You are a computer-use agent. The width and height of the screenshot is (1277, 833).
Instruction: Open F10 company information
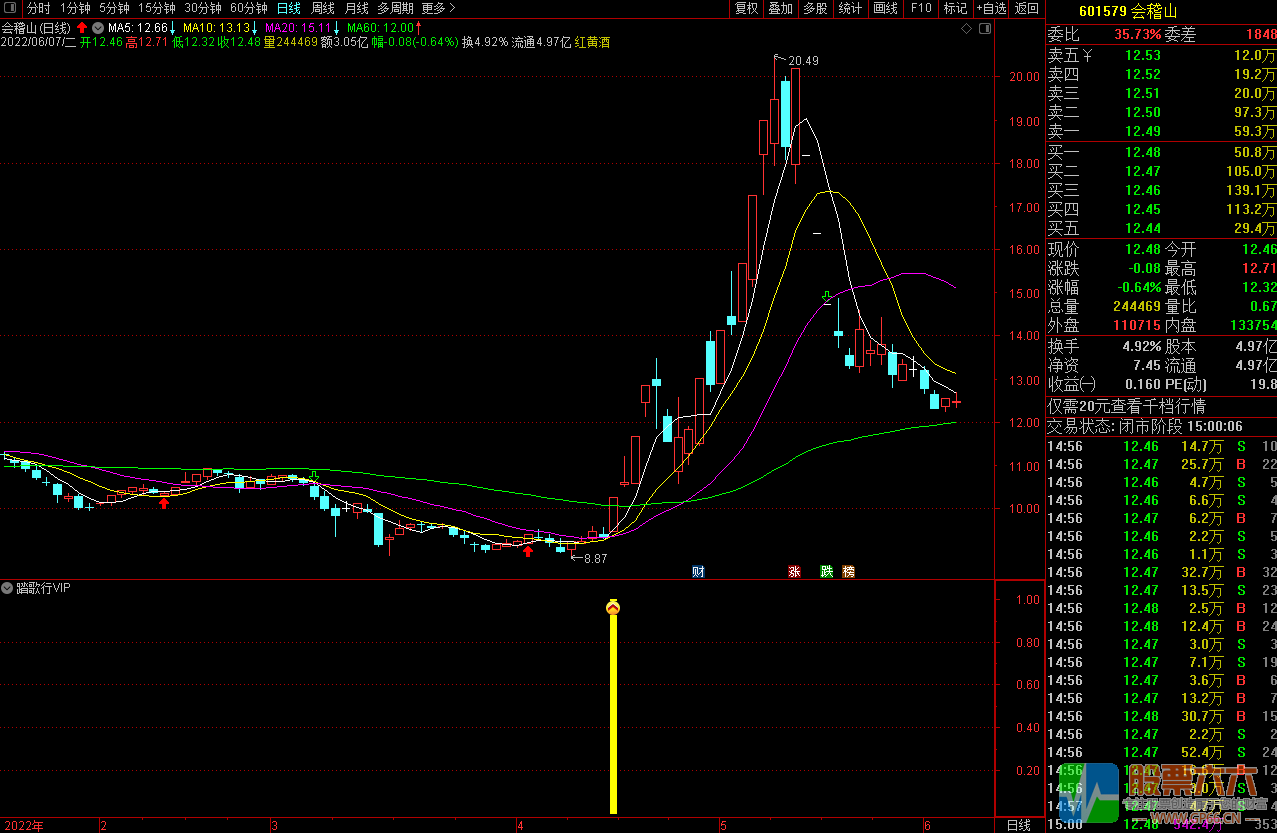(921, 8)
